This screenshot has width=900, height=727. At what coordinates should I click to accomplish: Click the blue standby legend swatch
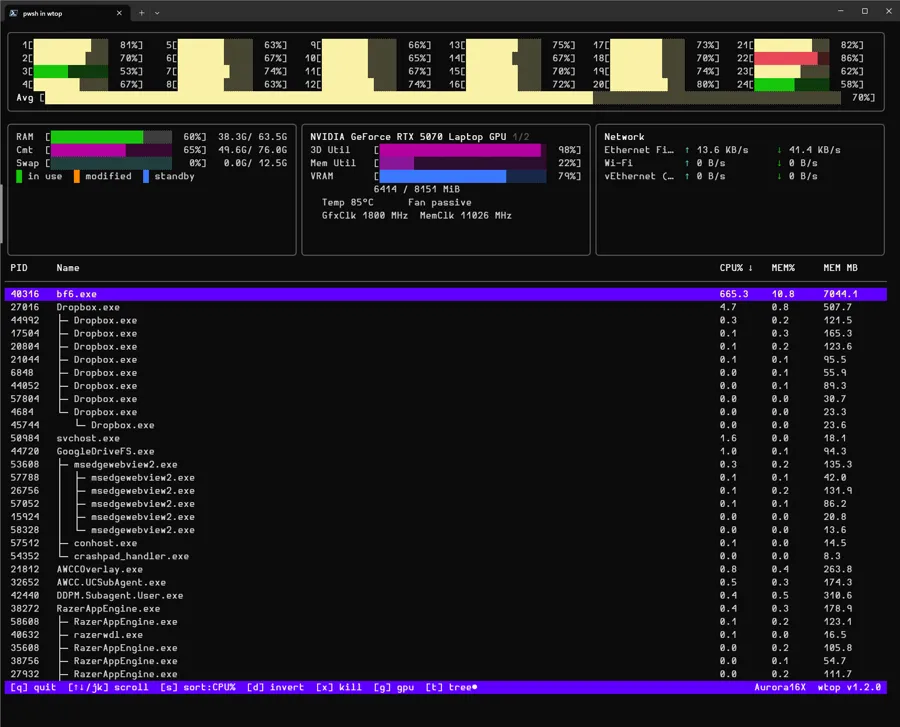(x=146, y=176)
